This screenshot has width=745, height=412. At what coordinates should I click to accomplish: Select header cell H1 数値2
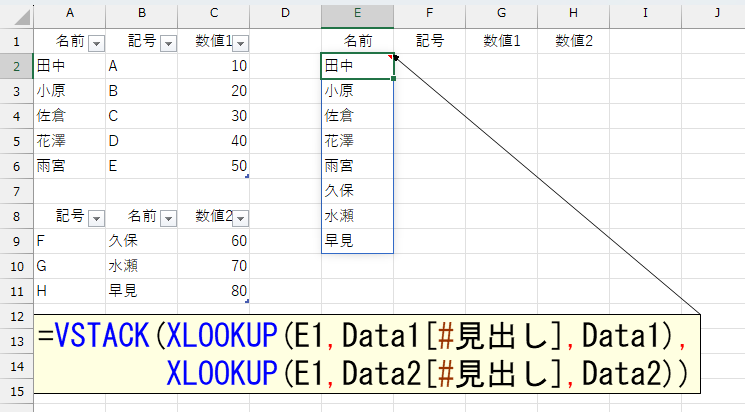coord(573,41)
